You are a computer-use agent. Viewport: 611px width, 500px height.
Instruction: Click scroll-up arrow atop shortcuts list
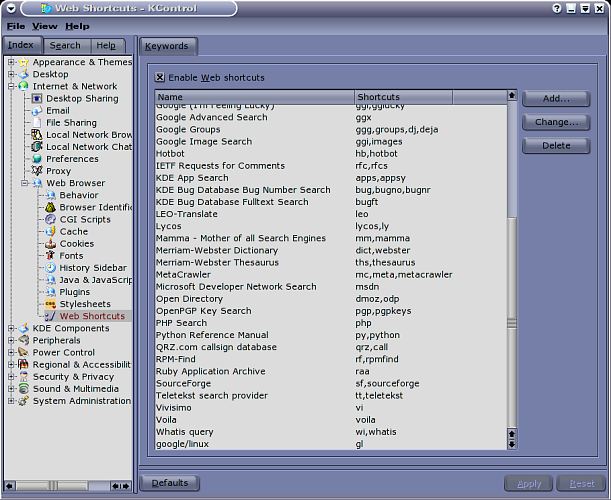tap(512, 95)
